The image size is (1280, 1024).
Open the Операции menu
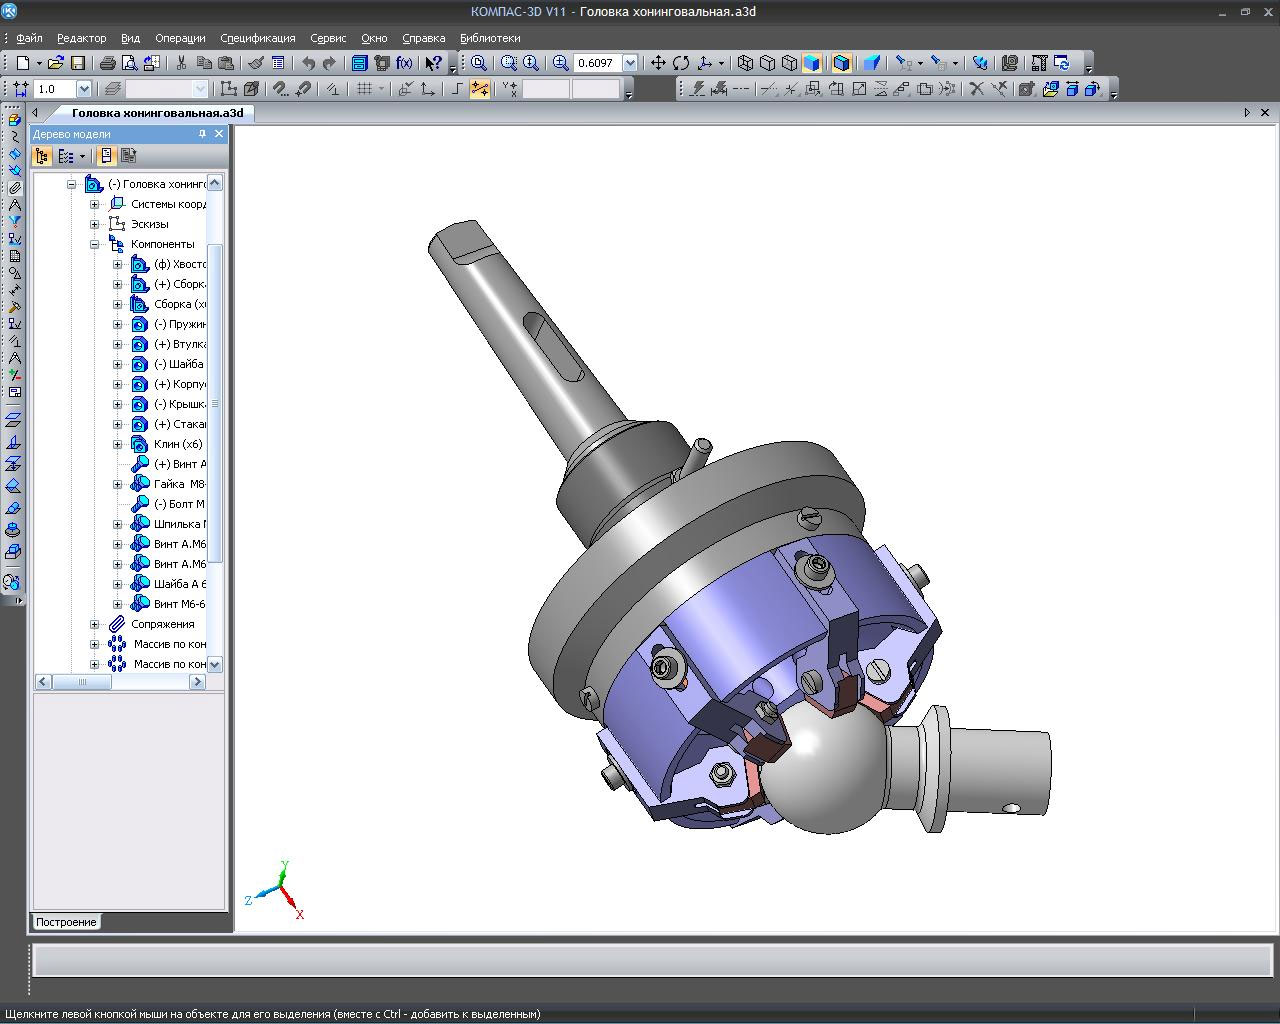(x=180, y=38)
